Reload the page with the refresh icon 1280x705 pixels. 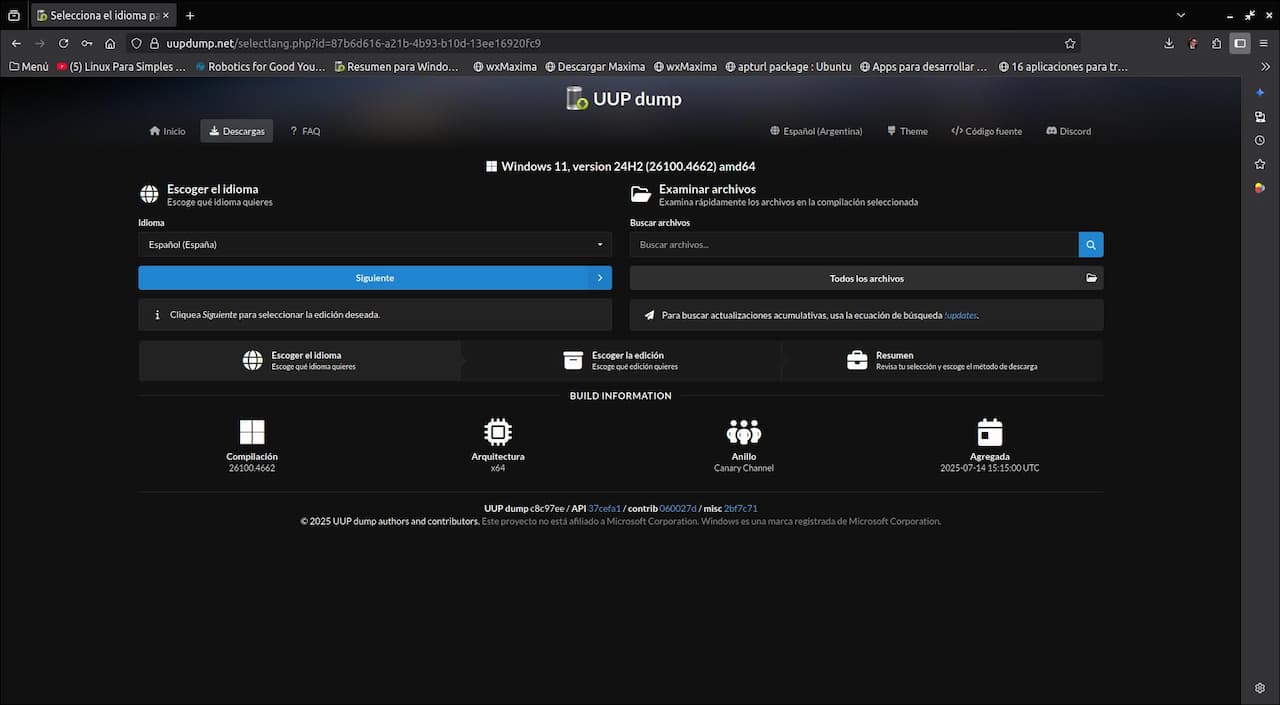[63, 43]
